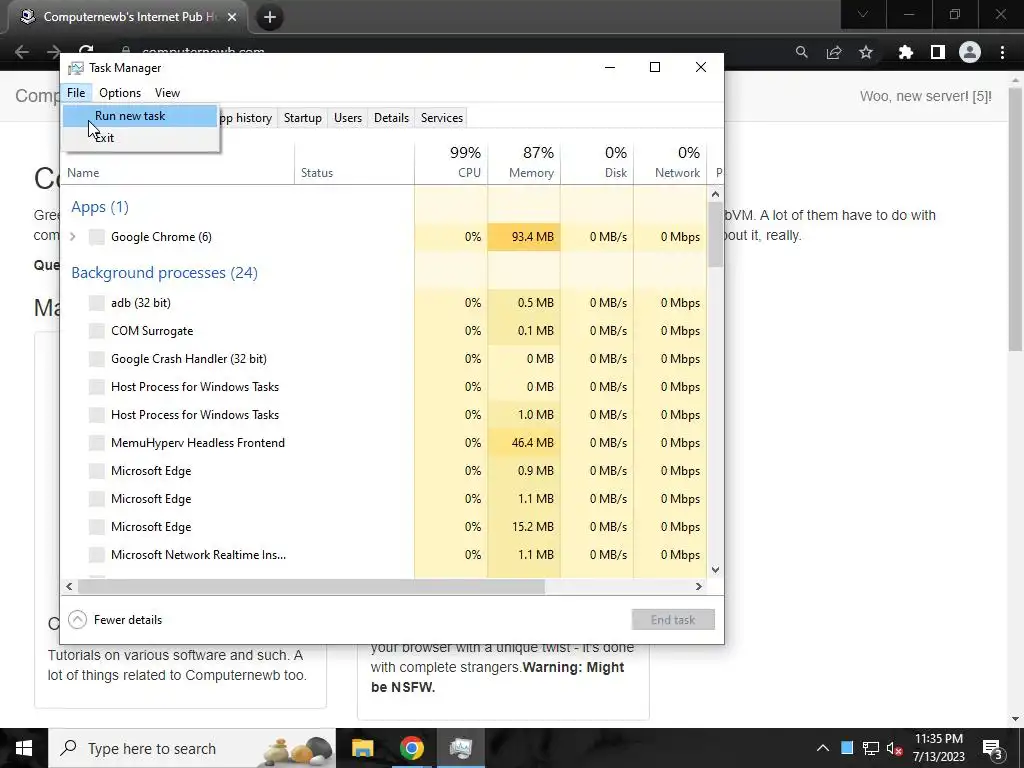Click Background processes (24) heading

(165, 273)
